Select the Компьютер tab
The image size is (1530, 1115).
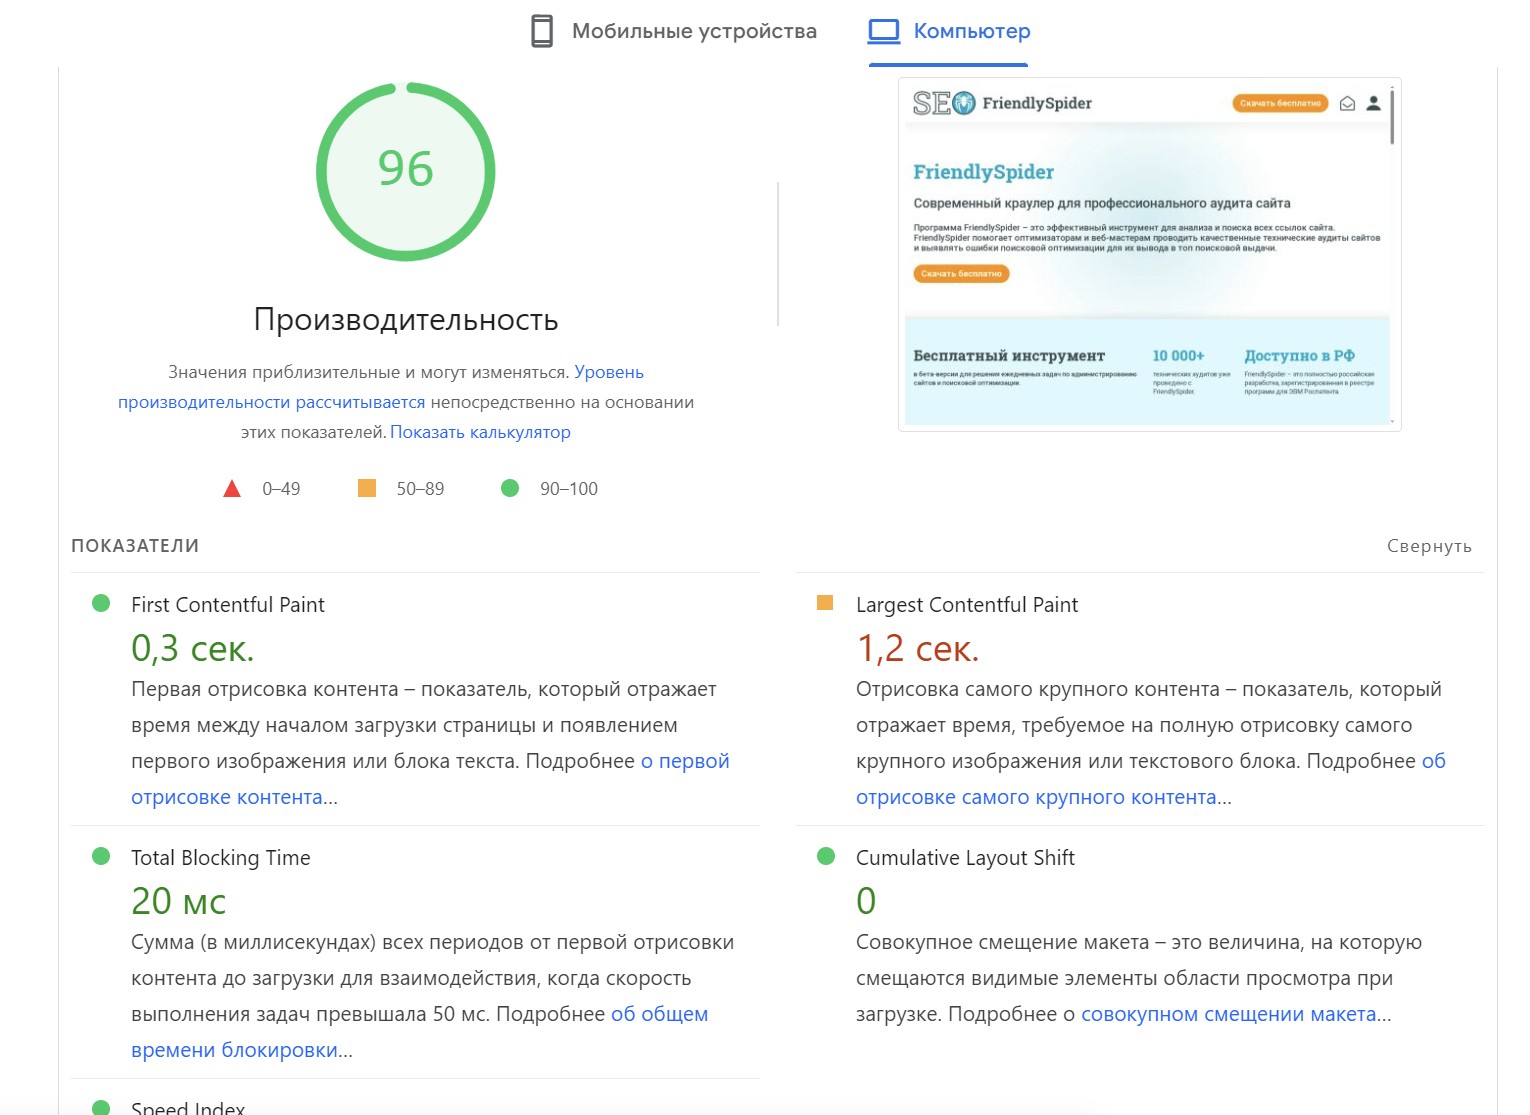click(x=971, y=31)
